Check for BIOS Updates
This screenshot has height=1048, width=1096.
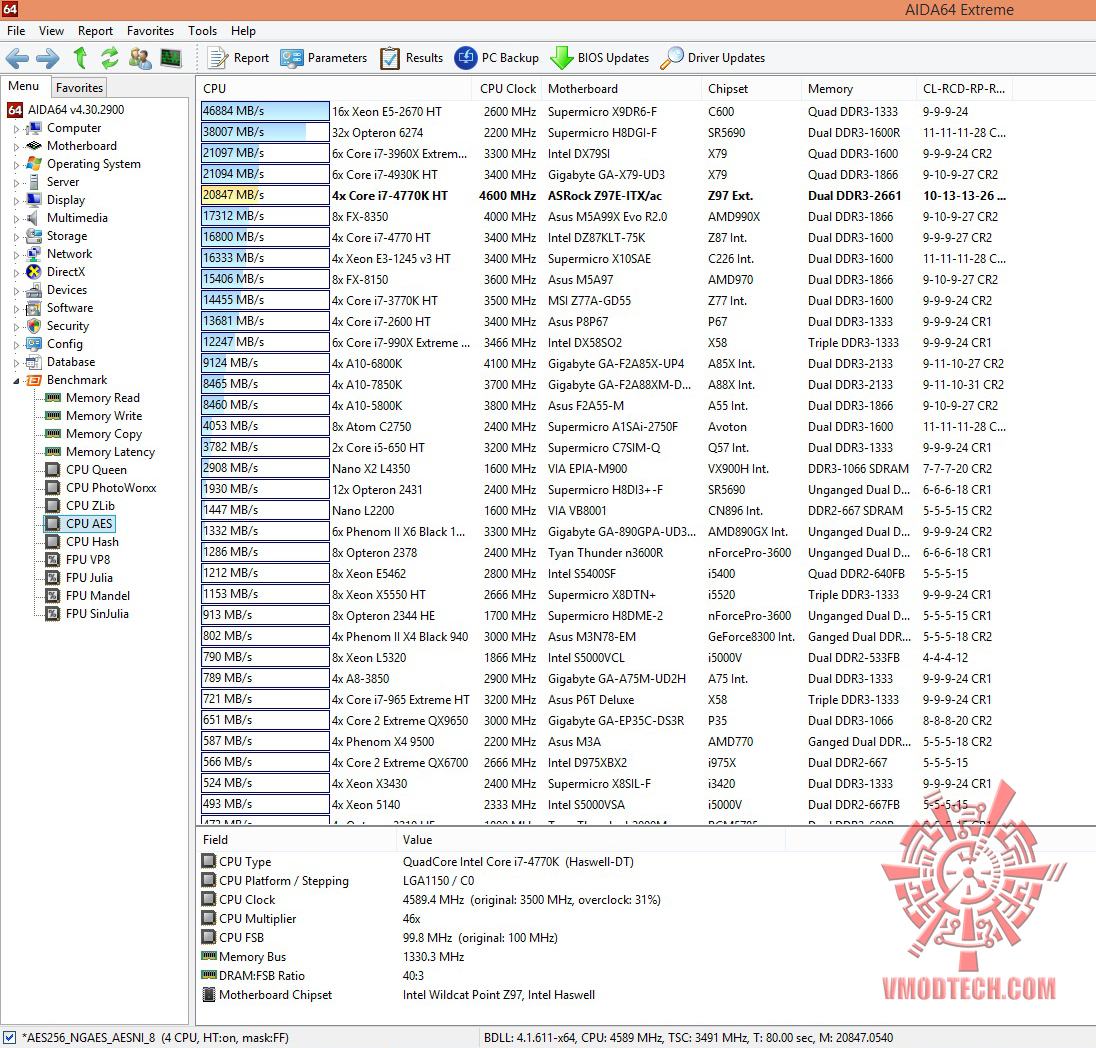(x=600, y=58)
